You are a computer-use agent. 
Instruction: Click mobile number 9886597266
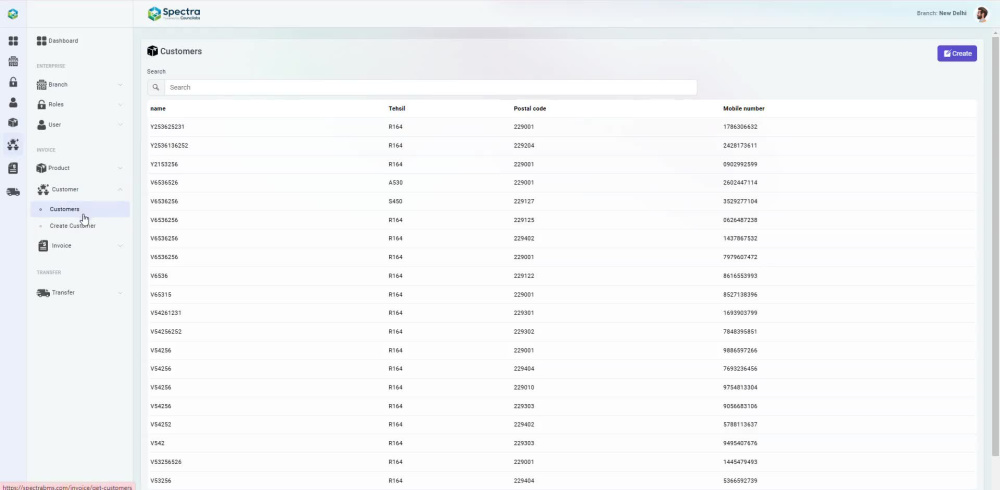740,350
